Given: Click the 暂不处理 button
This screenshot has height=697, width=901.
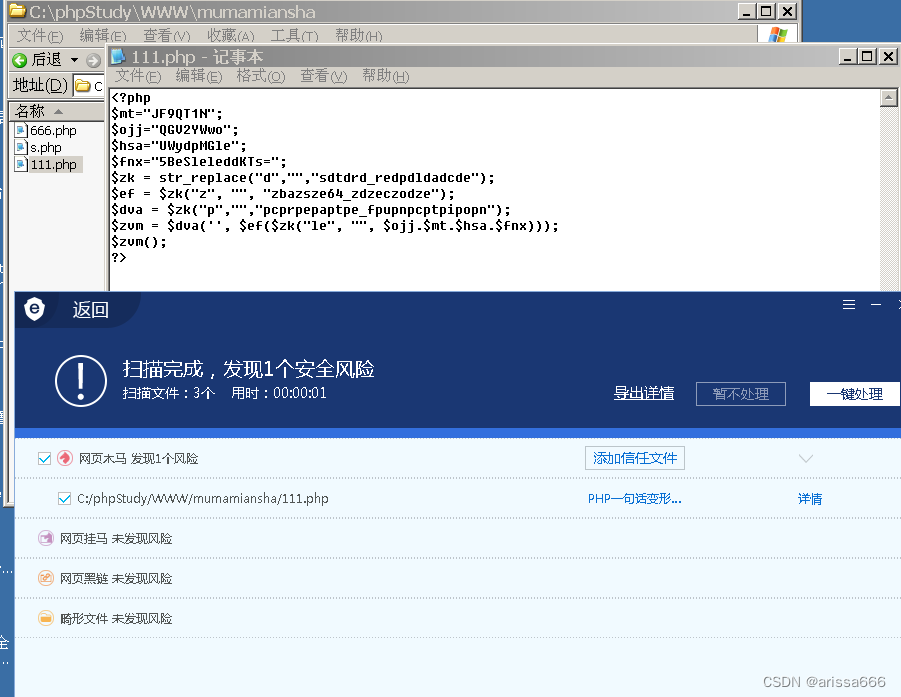Looking at the screenshot, I should point(741,394).
